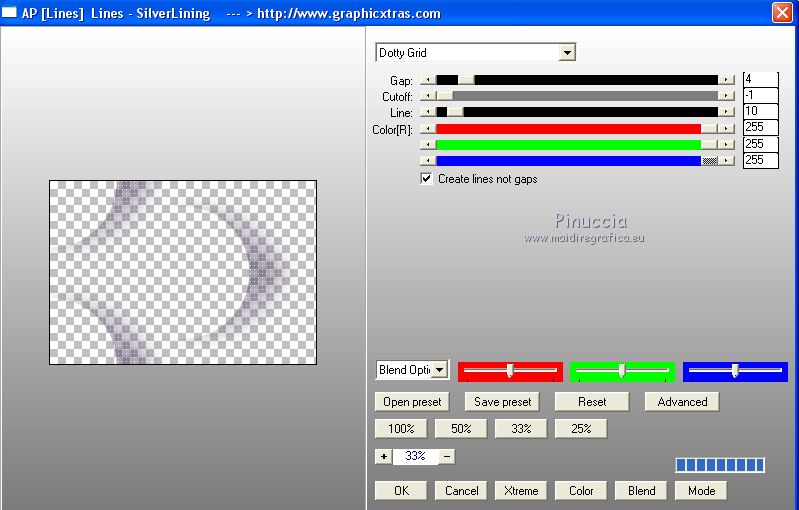Select the Gap value field showing 4
Screen dimensions: 799x510
[x=760, y=79]
